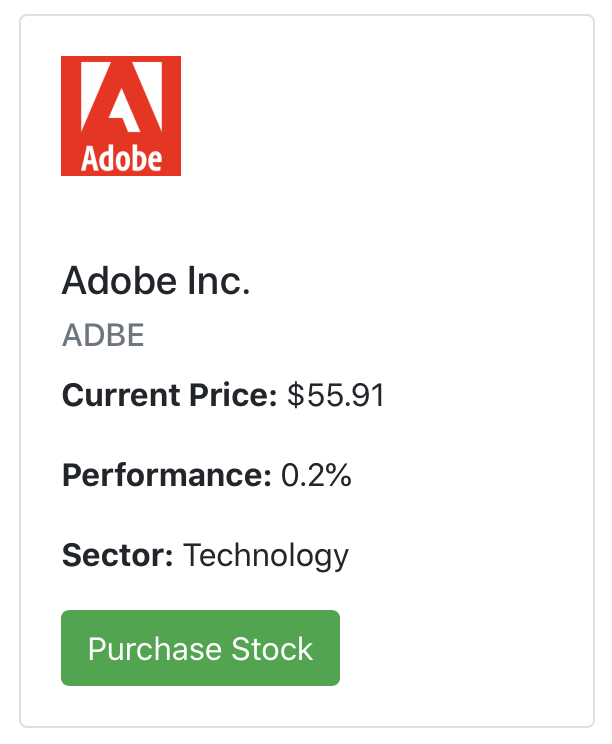Click the word Price in Current Price
The image size is (612, 744).
(233, 395)
